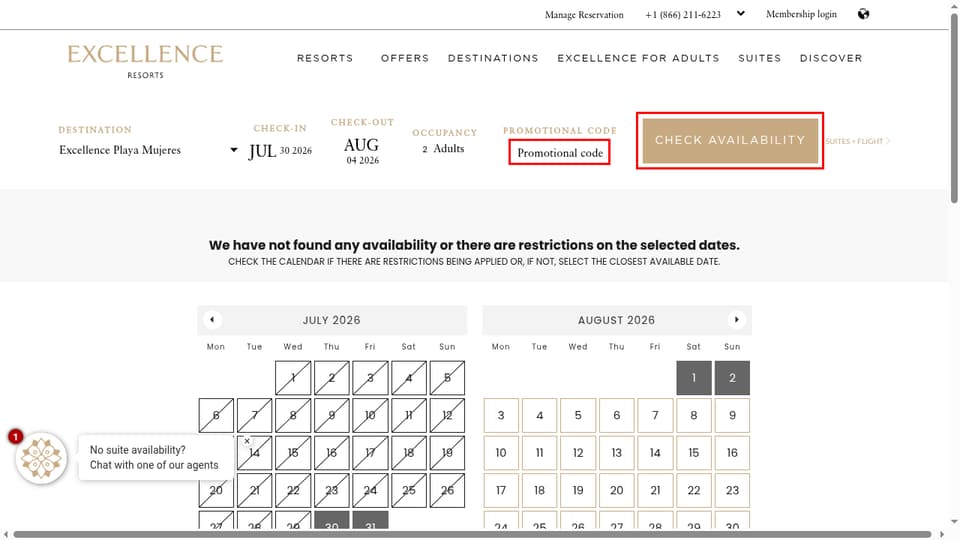Select August 7 in the calendar
This screenshot has height=540, width=960.
click(x=655, y=415)
